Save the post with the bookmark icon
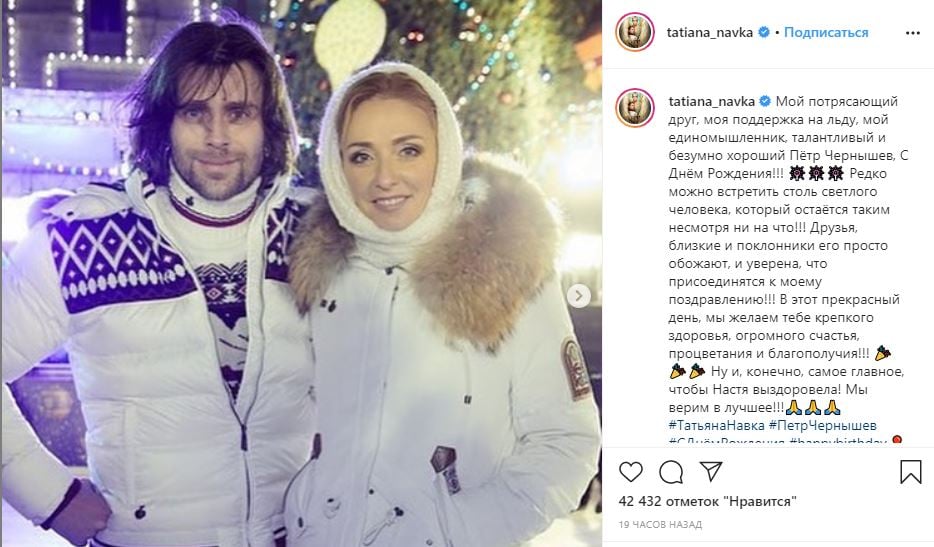 coord(911,472)
